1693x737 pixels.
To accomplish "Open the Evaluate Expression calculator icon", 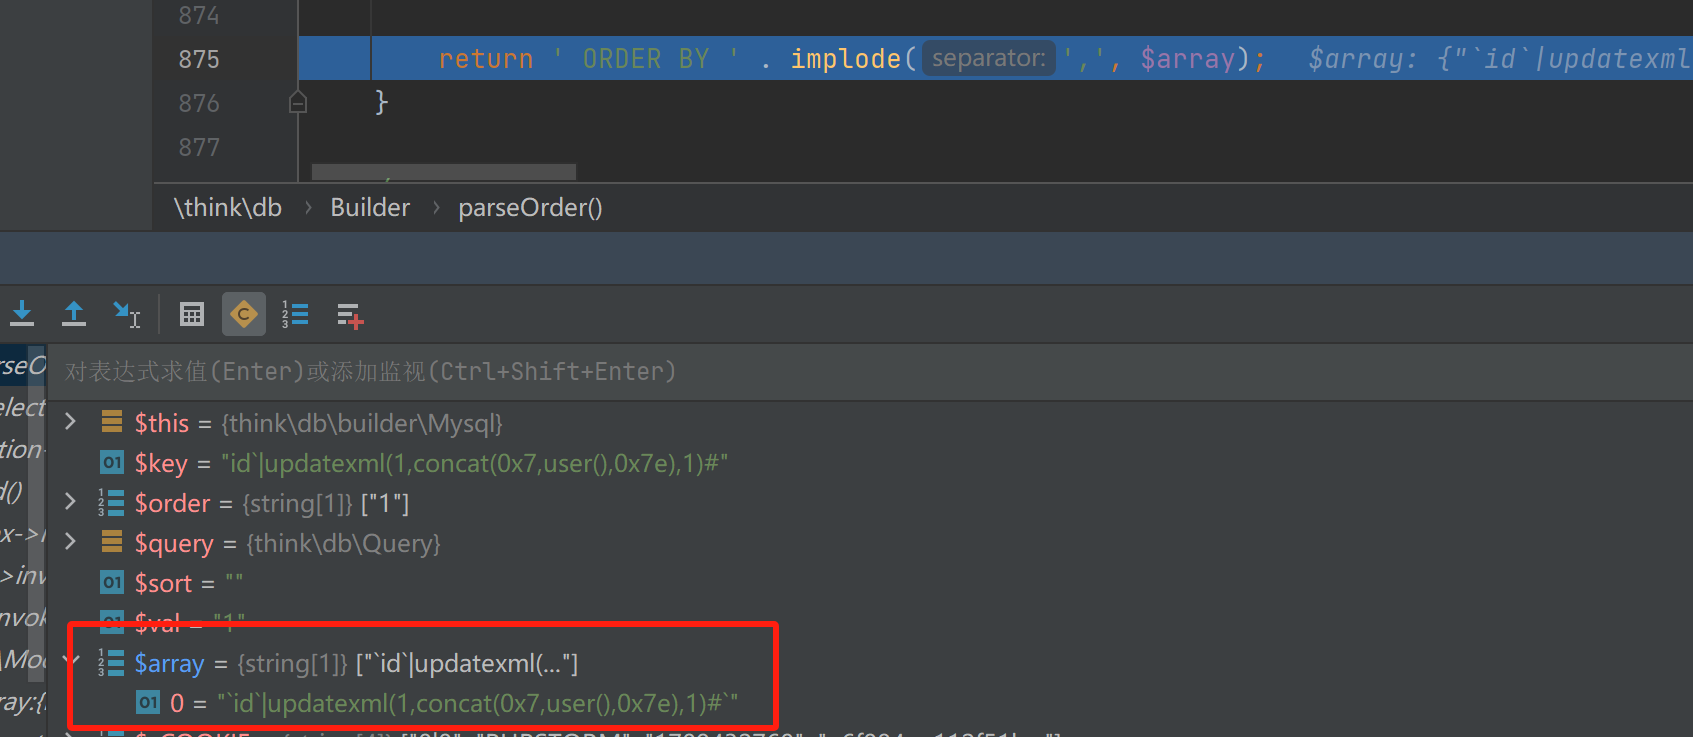I will 192,315.
